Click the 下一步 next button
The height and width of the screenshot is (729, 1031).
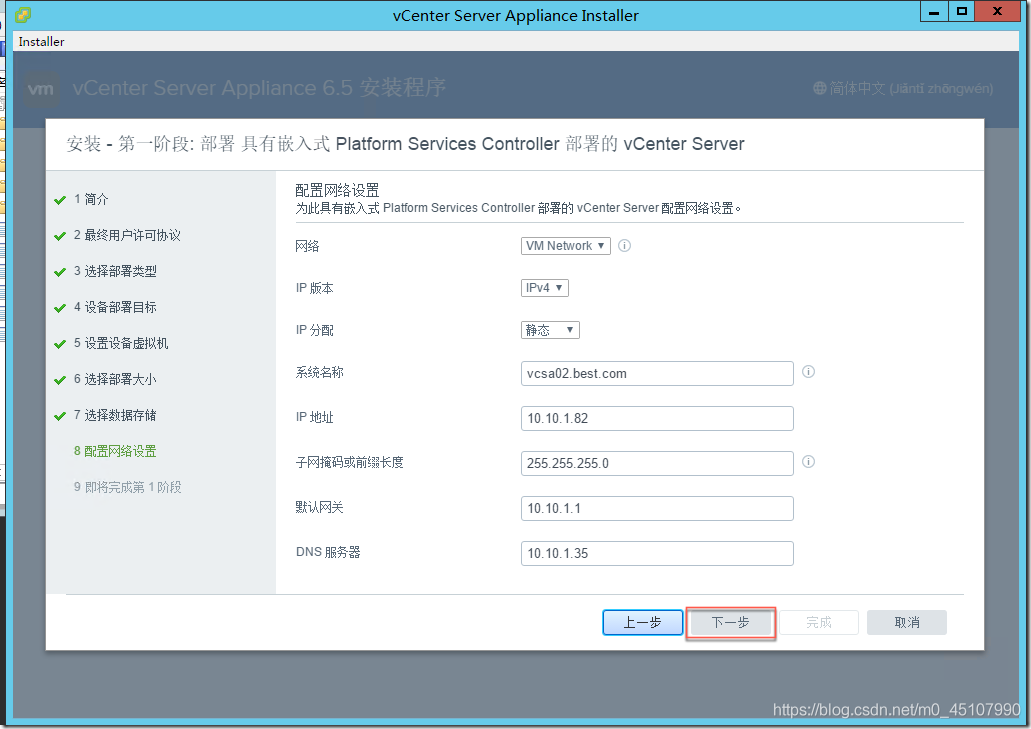pyautogui.click(x=731, y=623)
